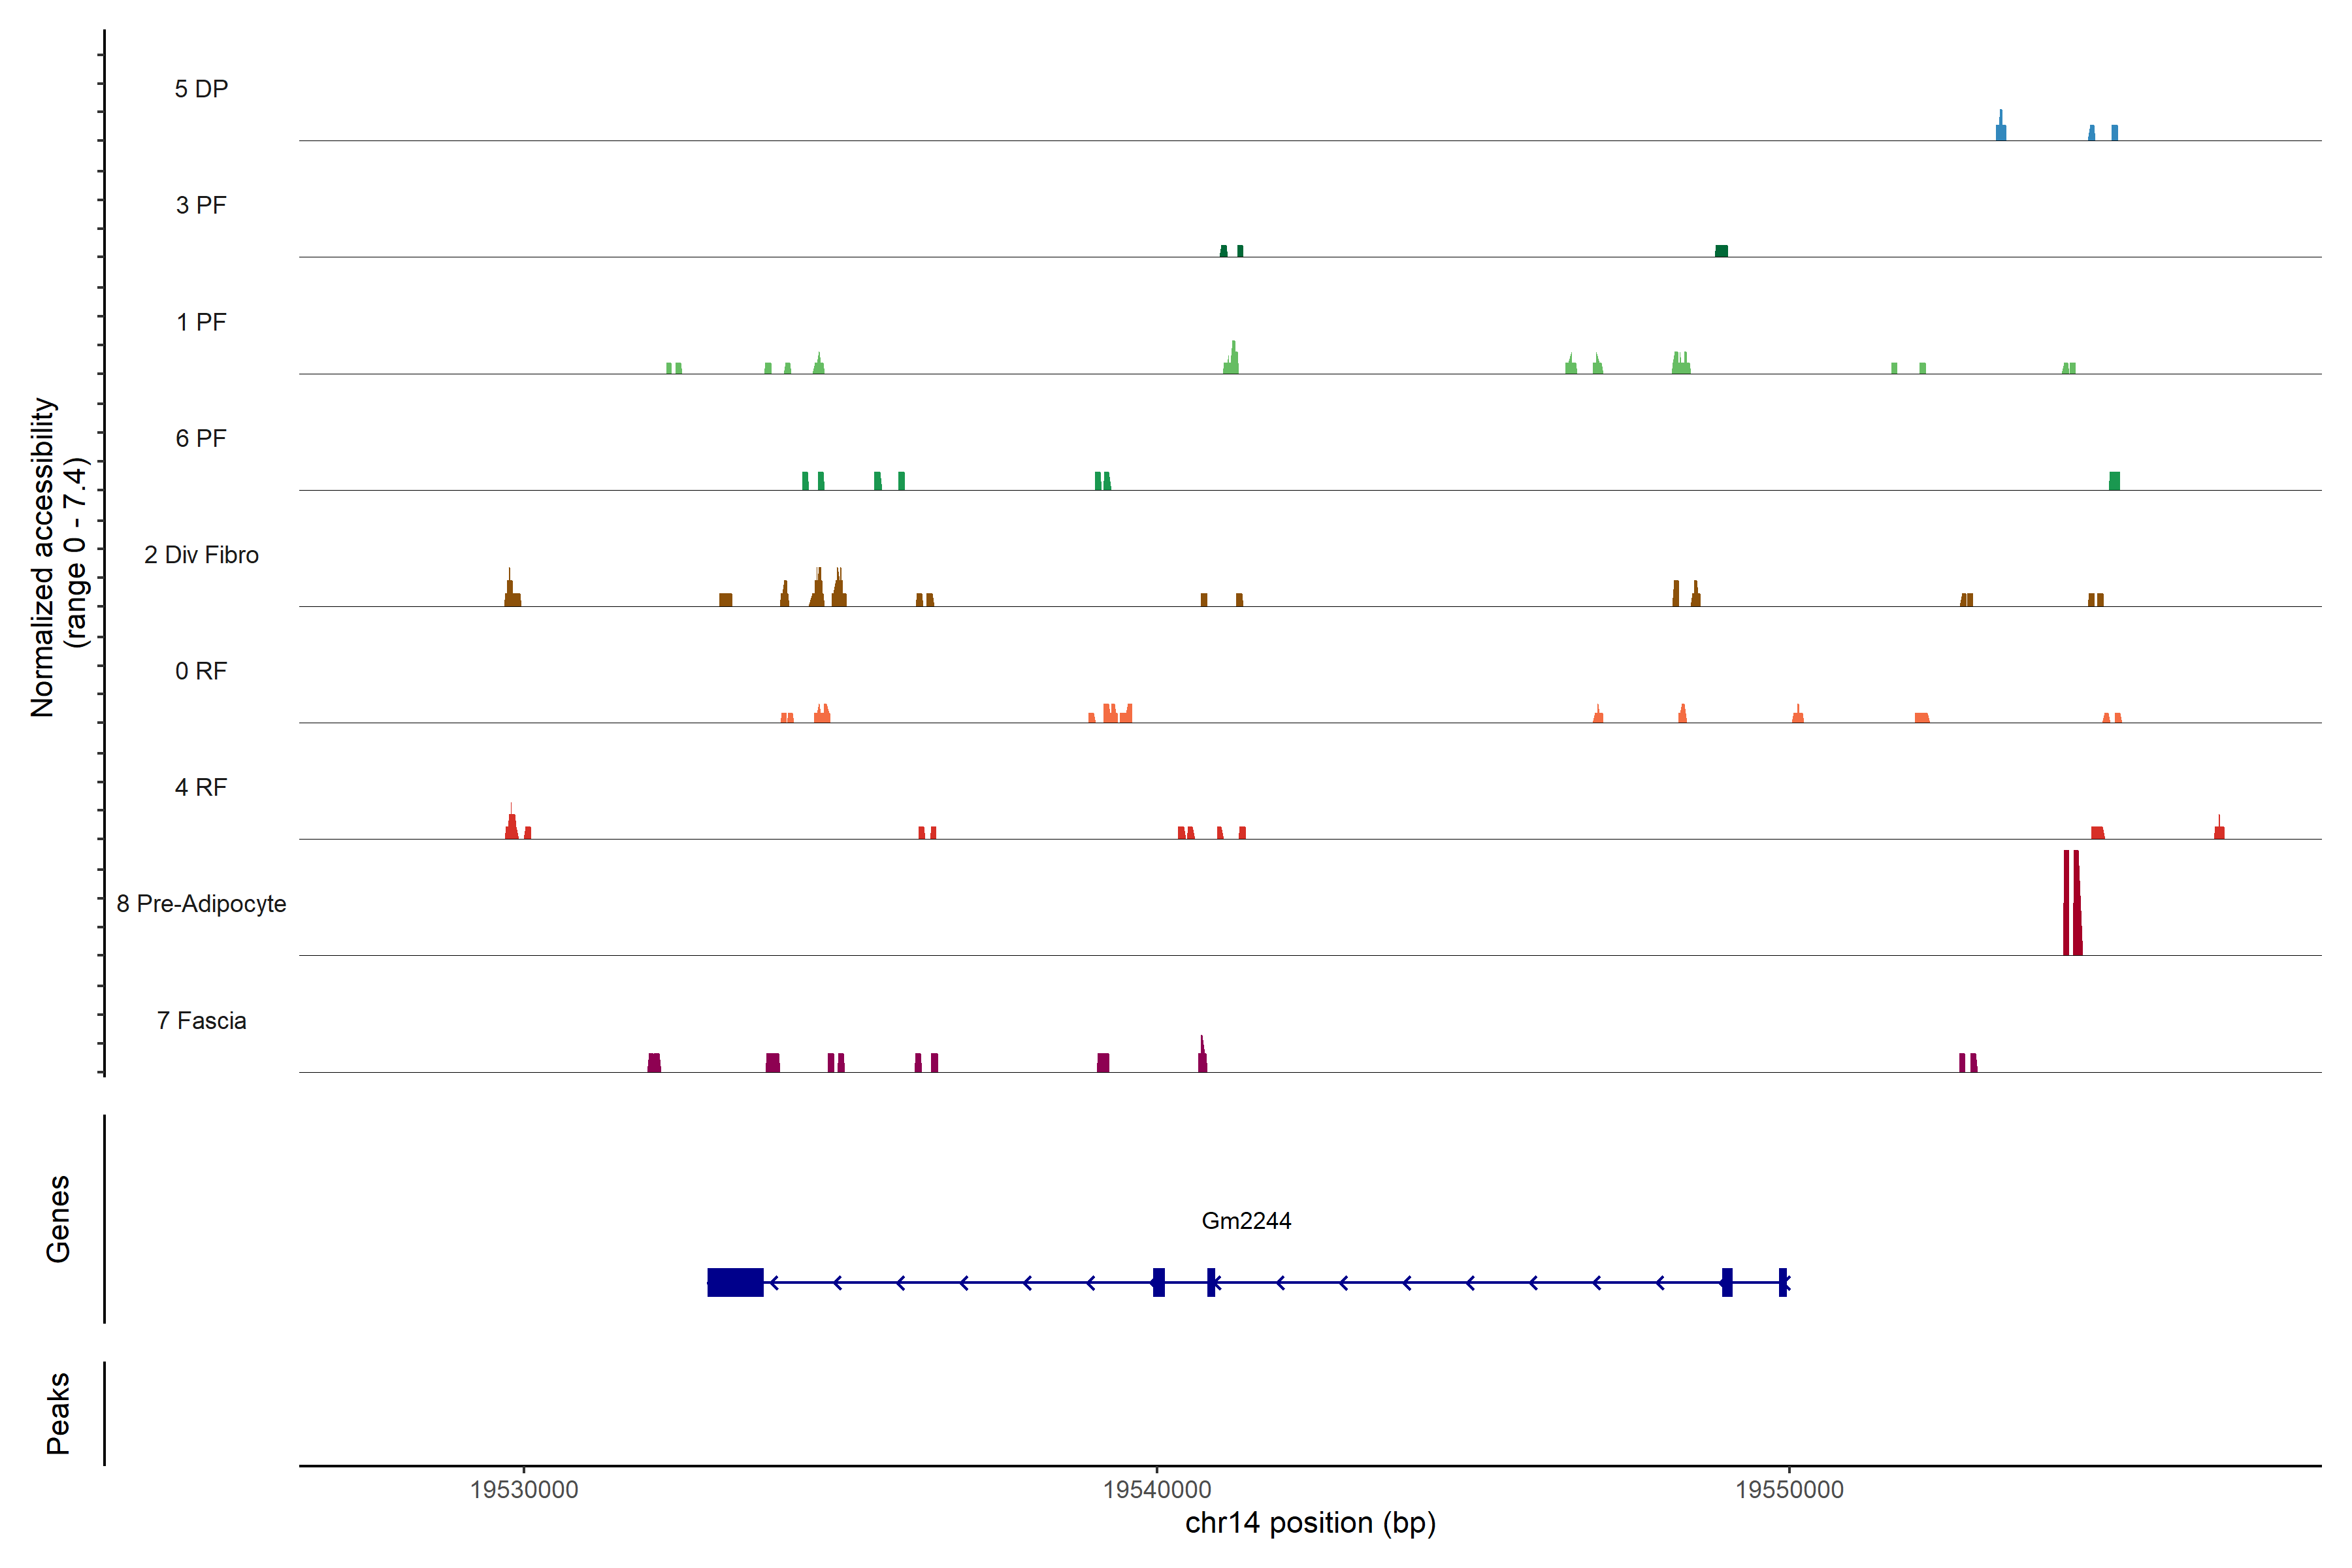Click the chr14 position (bp) axis title
Viewport: 2352px width, 1568px height.
(x=1310, y=1523)
